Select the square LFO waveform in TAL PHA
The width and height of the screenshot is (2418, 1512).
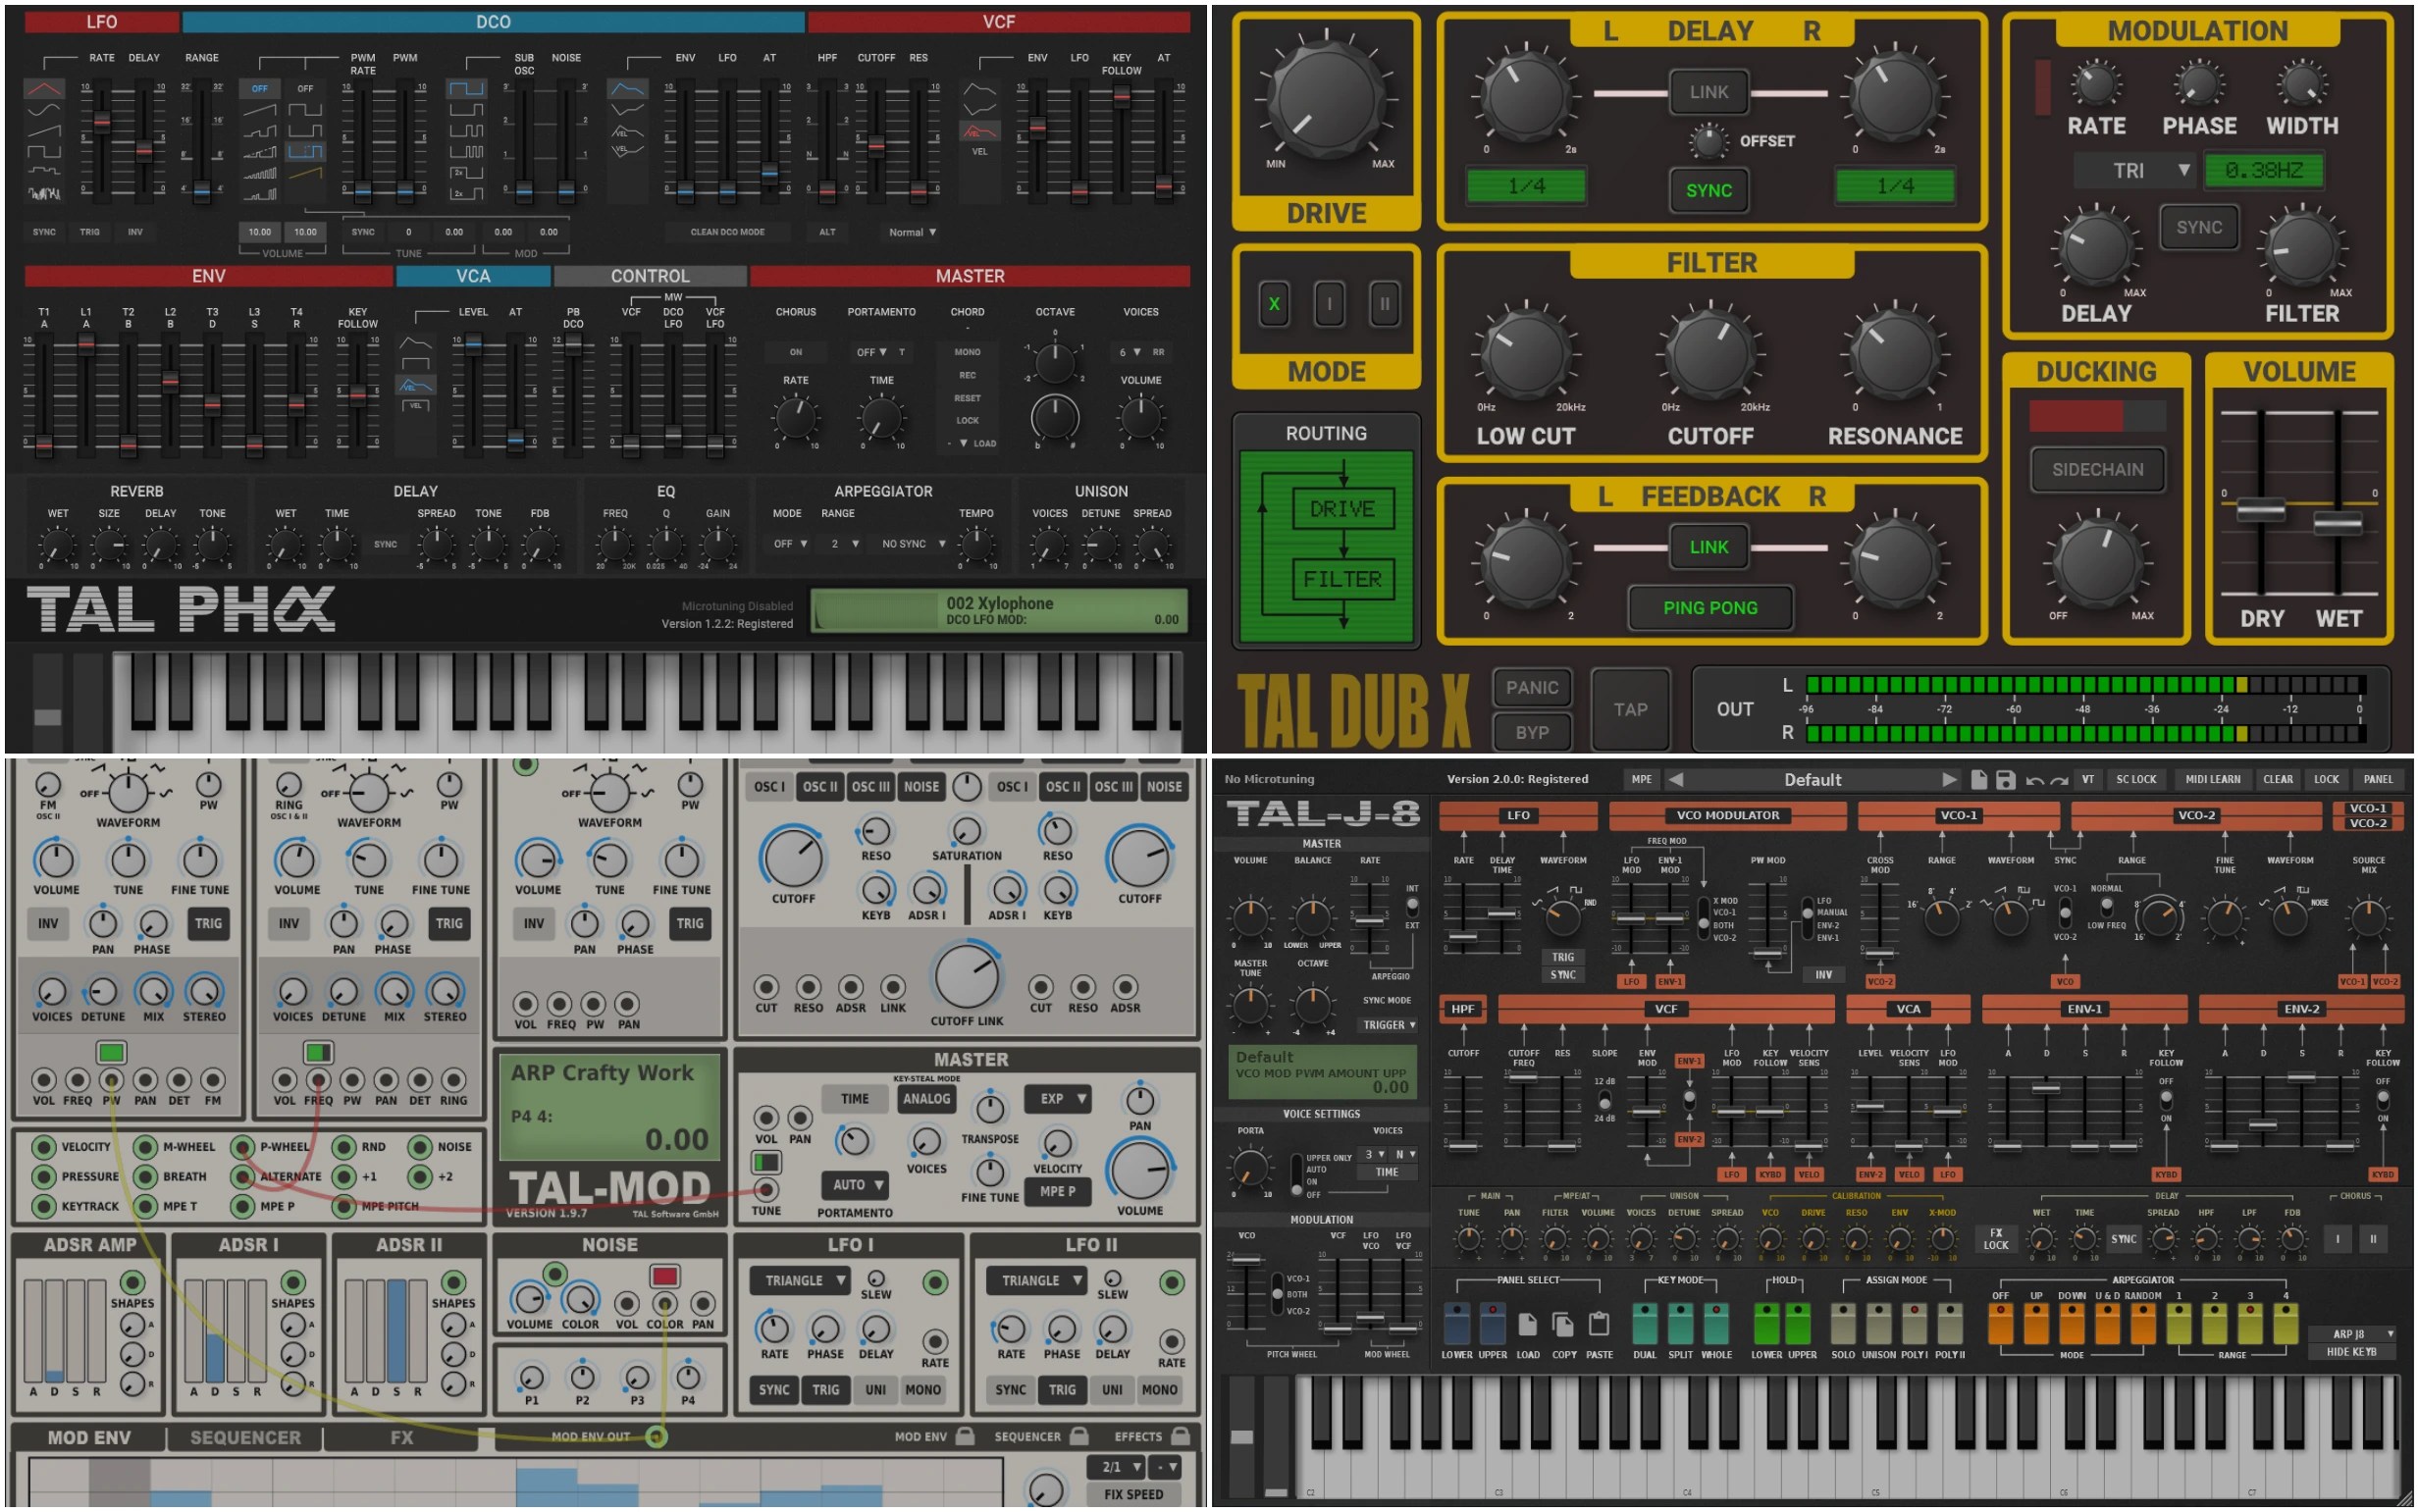coord(43,152)
